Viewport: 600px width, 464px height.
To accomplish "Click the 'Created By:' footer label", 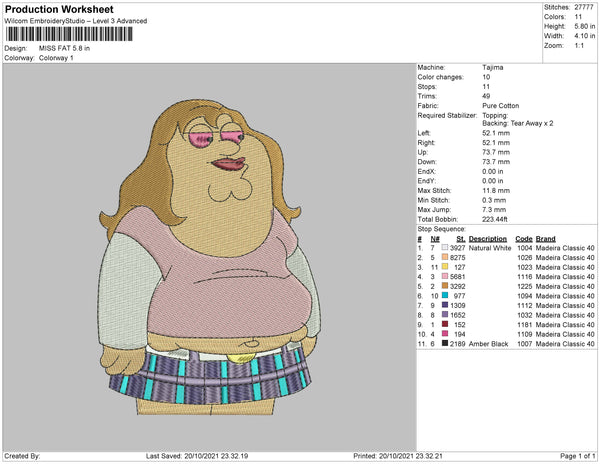I will pyautogui.click(x=22, y=456).
